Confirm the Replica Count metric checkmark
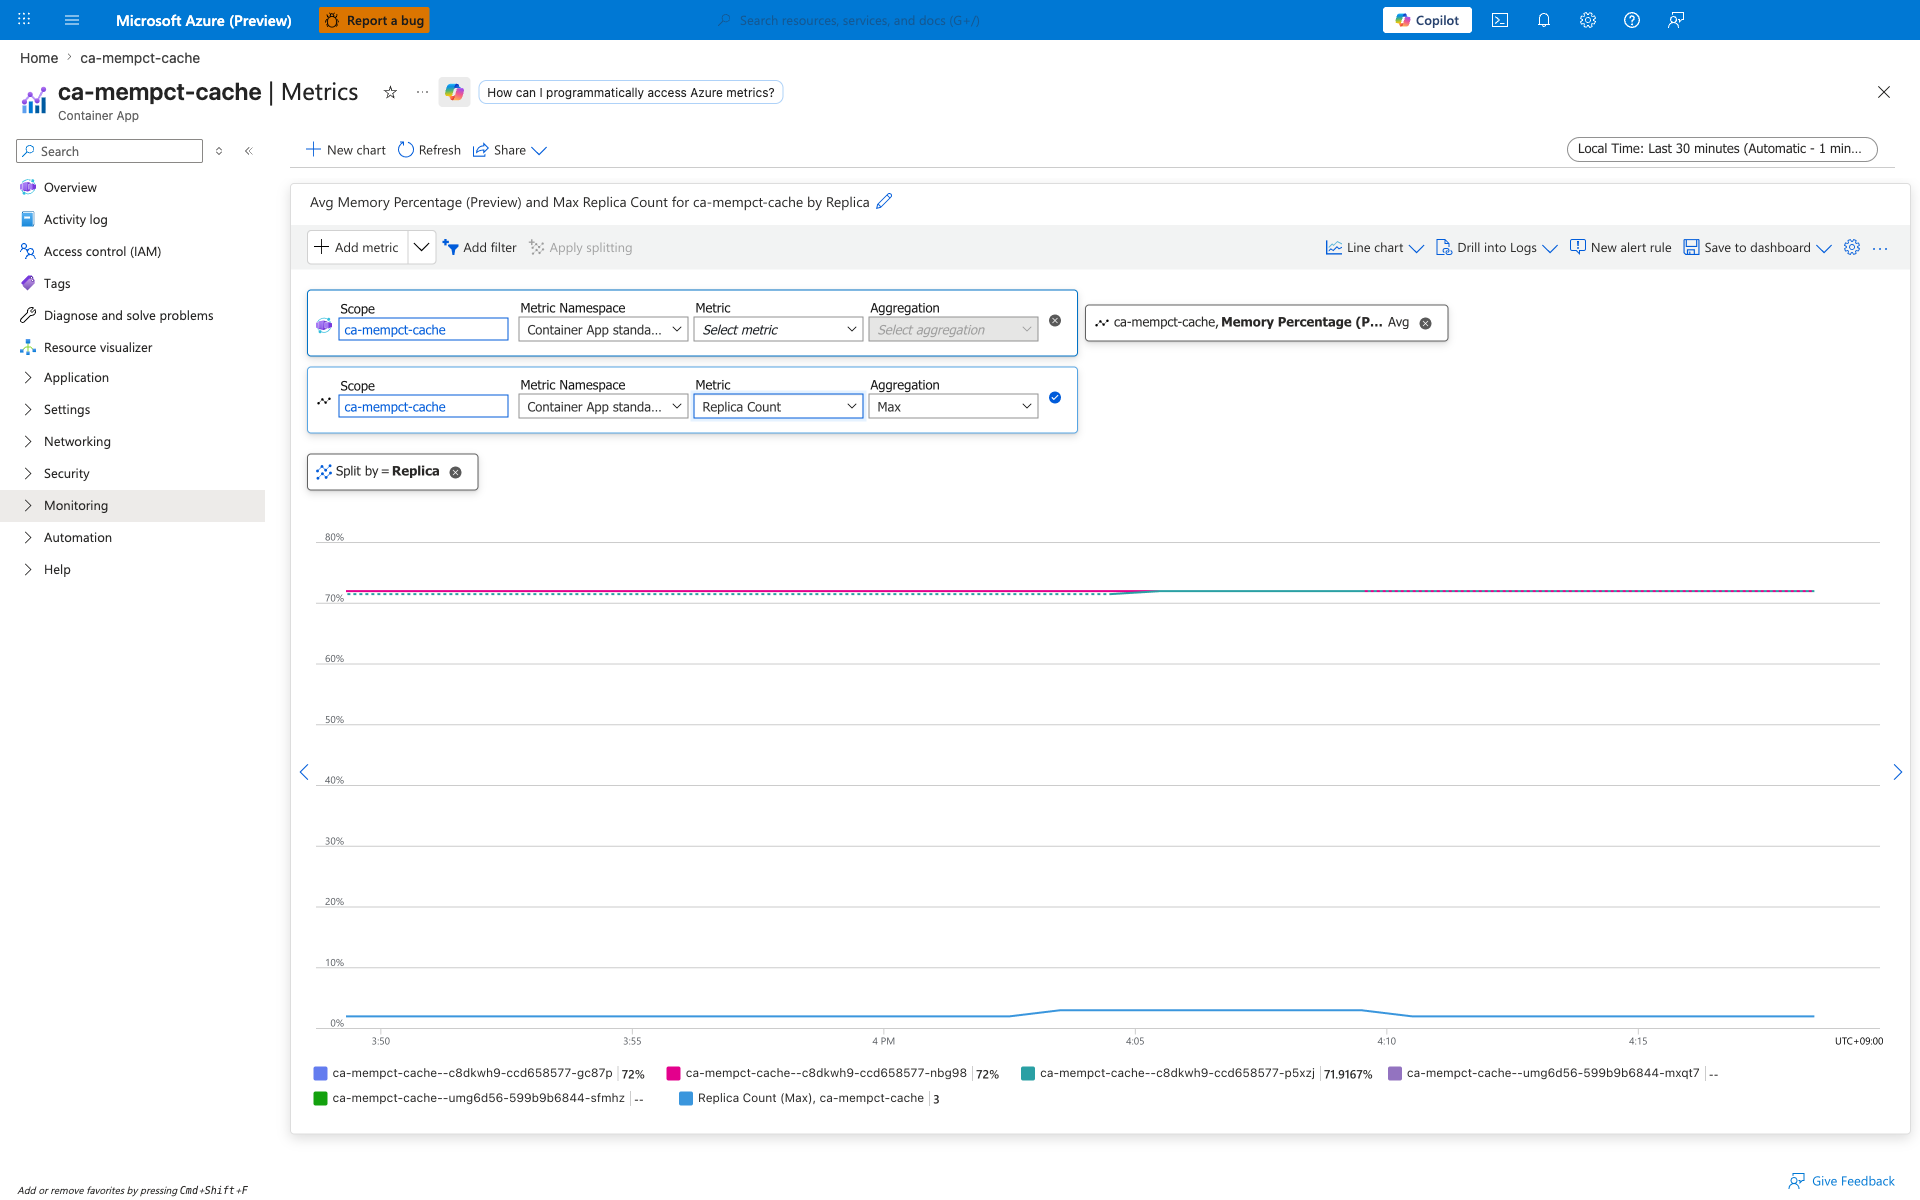Image resolution: width=1920 pixels, height=1200 pixels. tap(1055, 398)
